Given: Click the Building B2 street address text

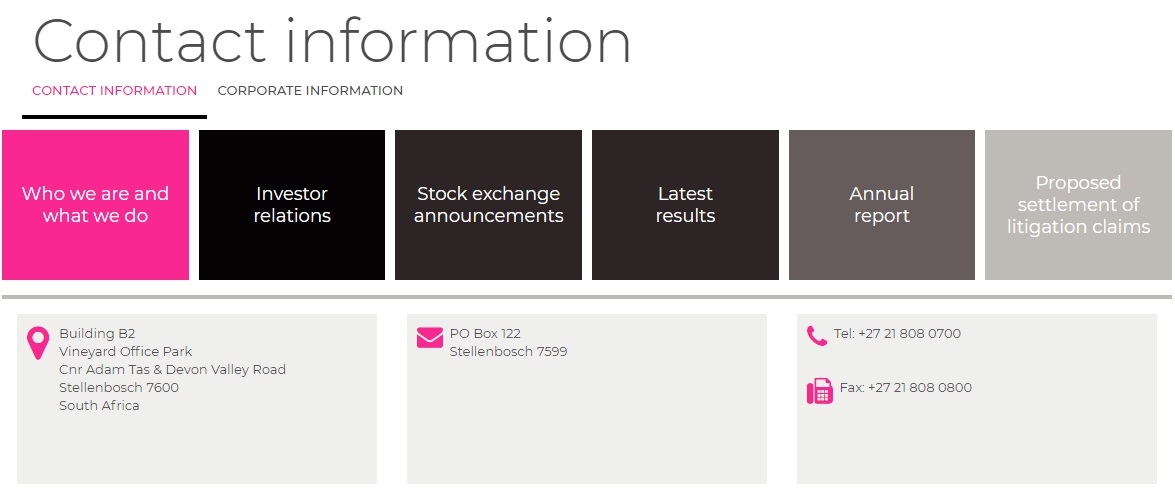Looking at the screenshot, I should pyautogui.click(x=97, y=334).
